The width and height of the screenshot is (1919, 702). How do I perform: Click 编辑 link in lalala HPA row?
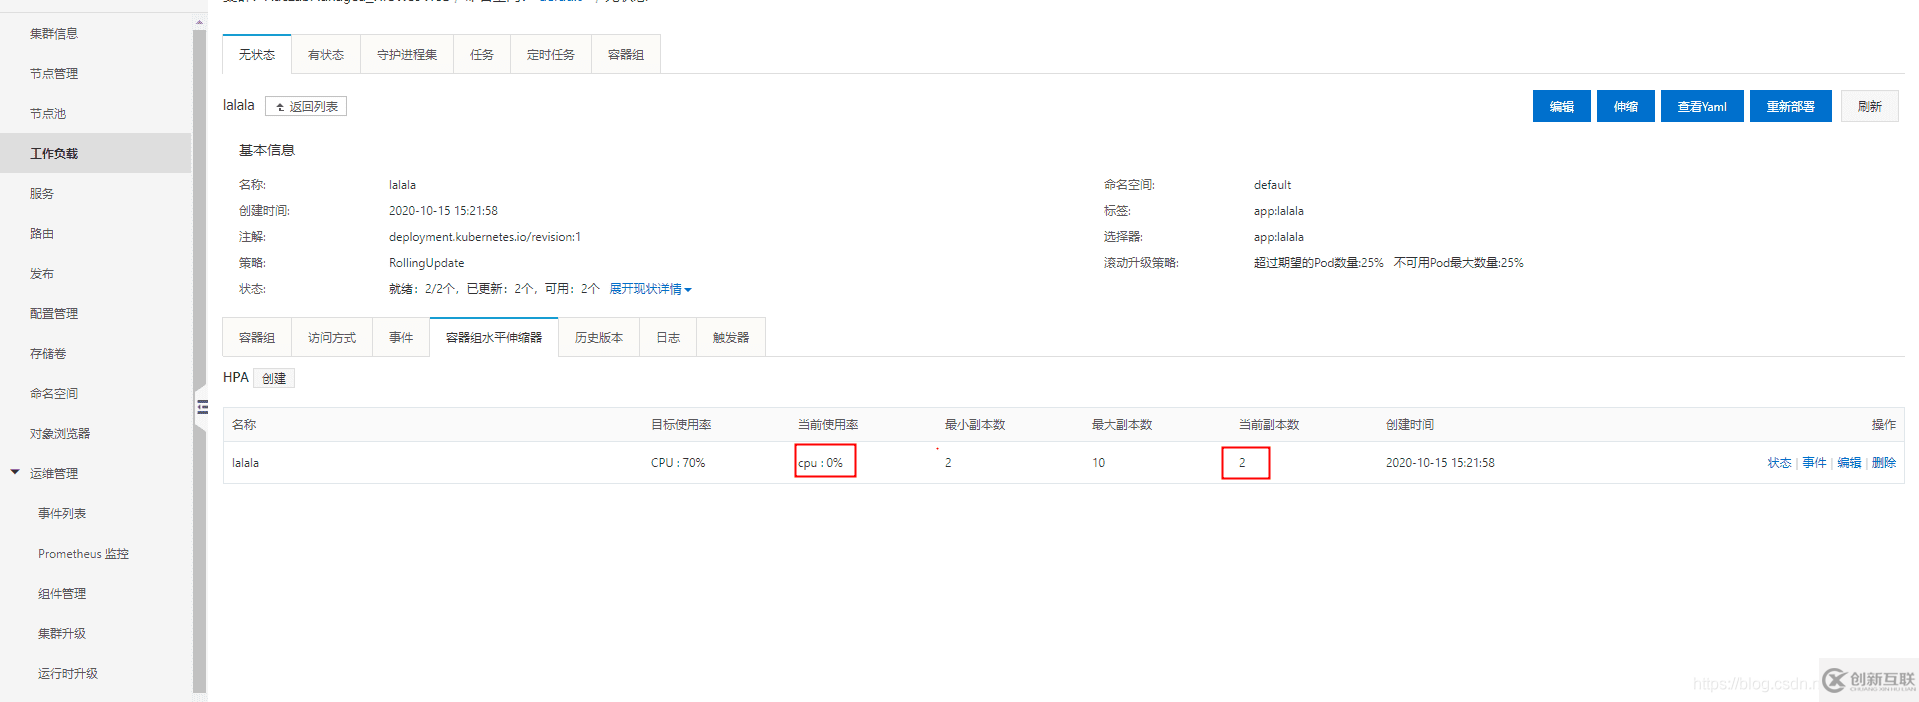[x=1849, y=463]
